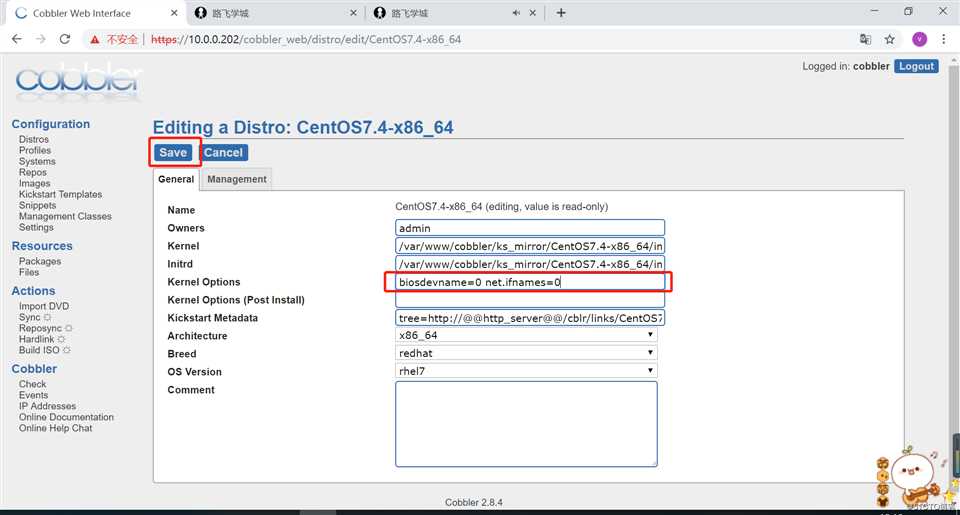Click the Owners input field
Viewport: 960px width, 515px height.
(x=530, y=228)
